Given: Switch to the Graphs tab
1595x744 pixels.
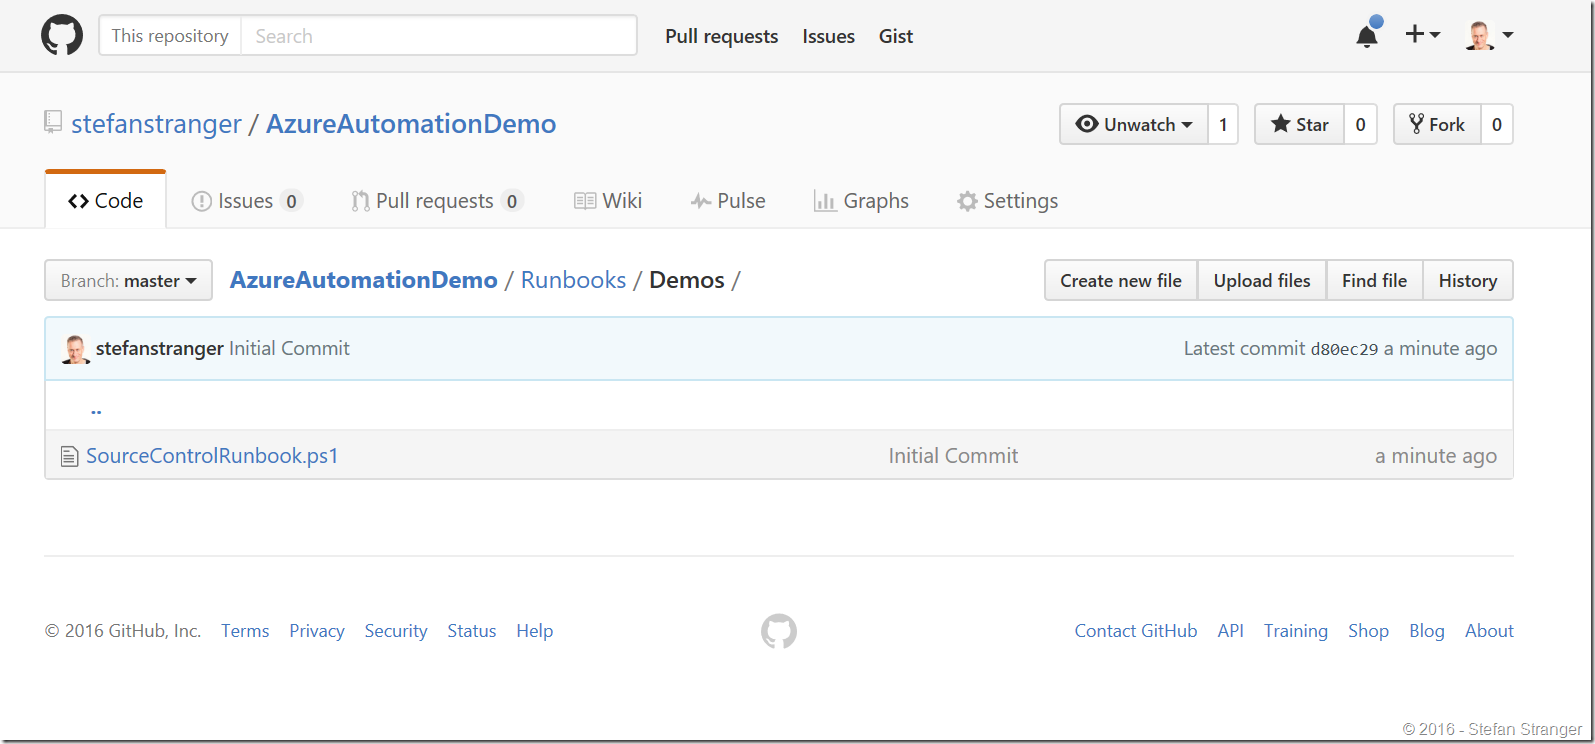Looking at the screenshot, I should pos(861,201).
